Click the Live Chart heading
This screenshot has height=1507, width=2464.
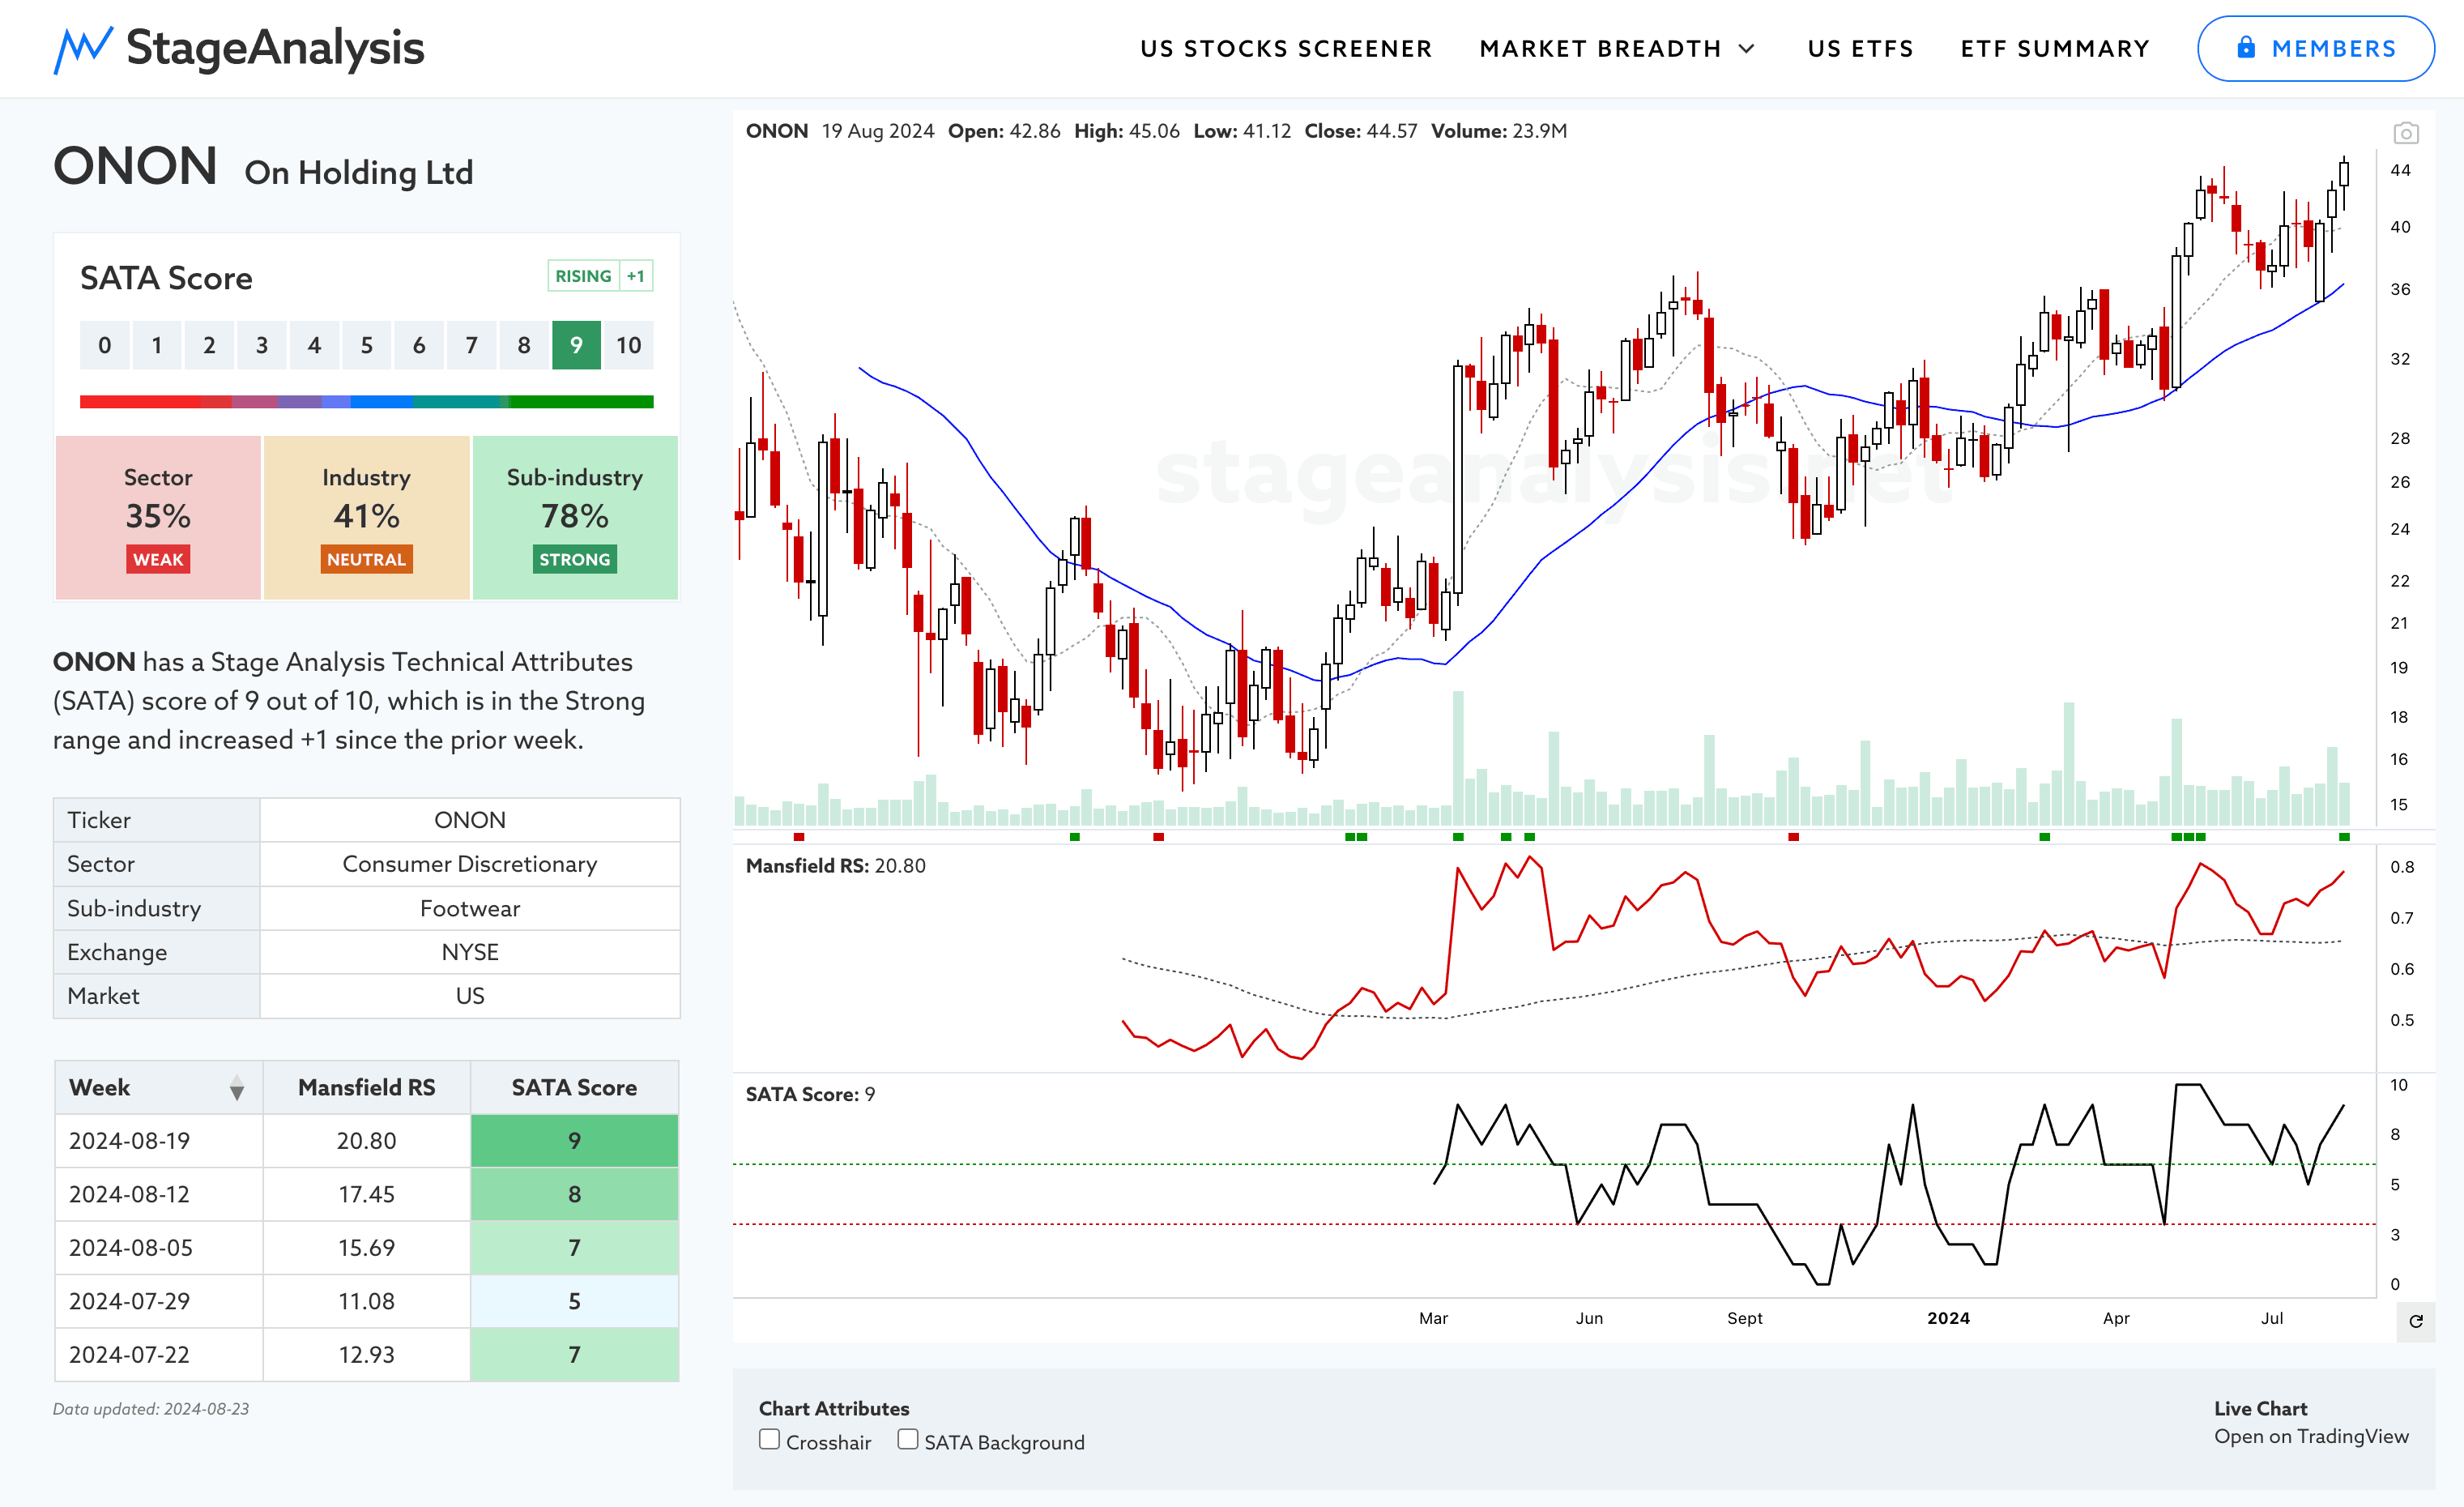(2260, 1408)
